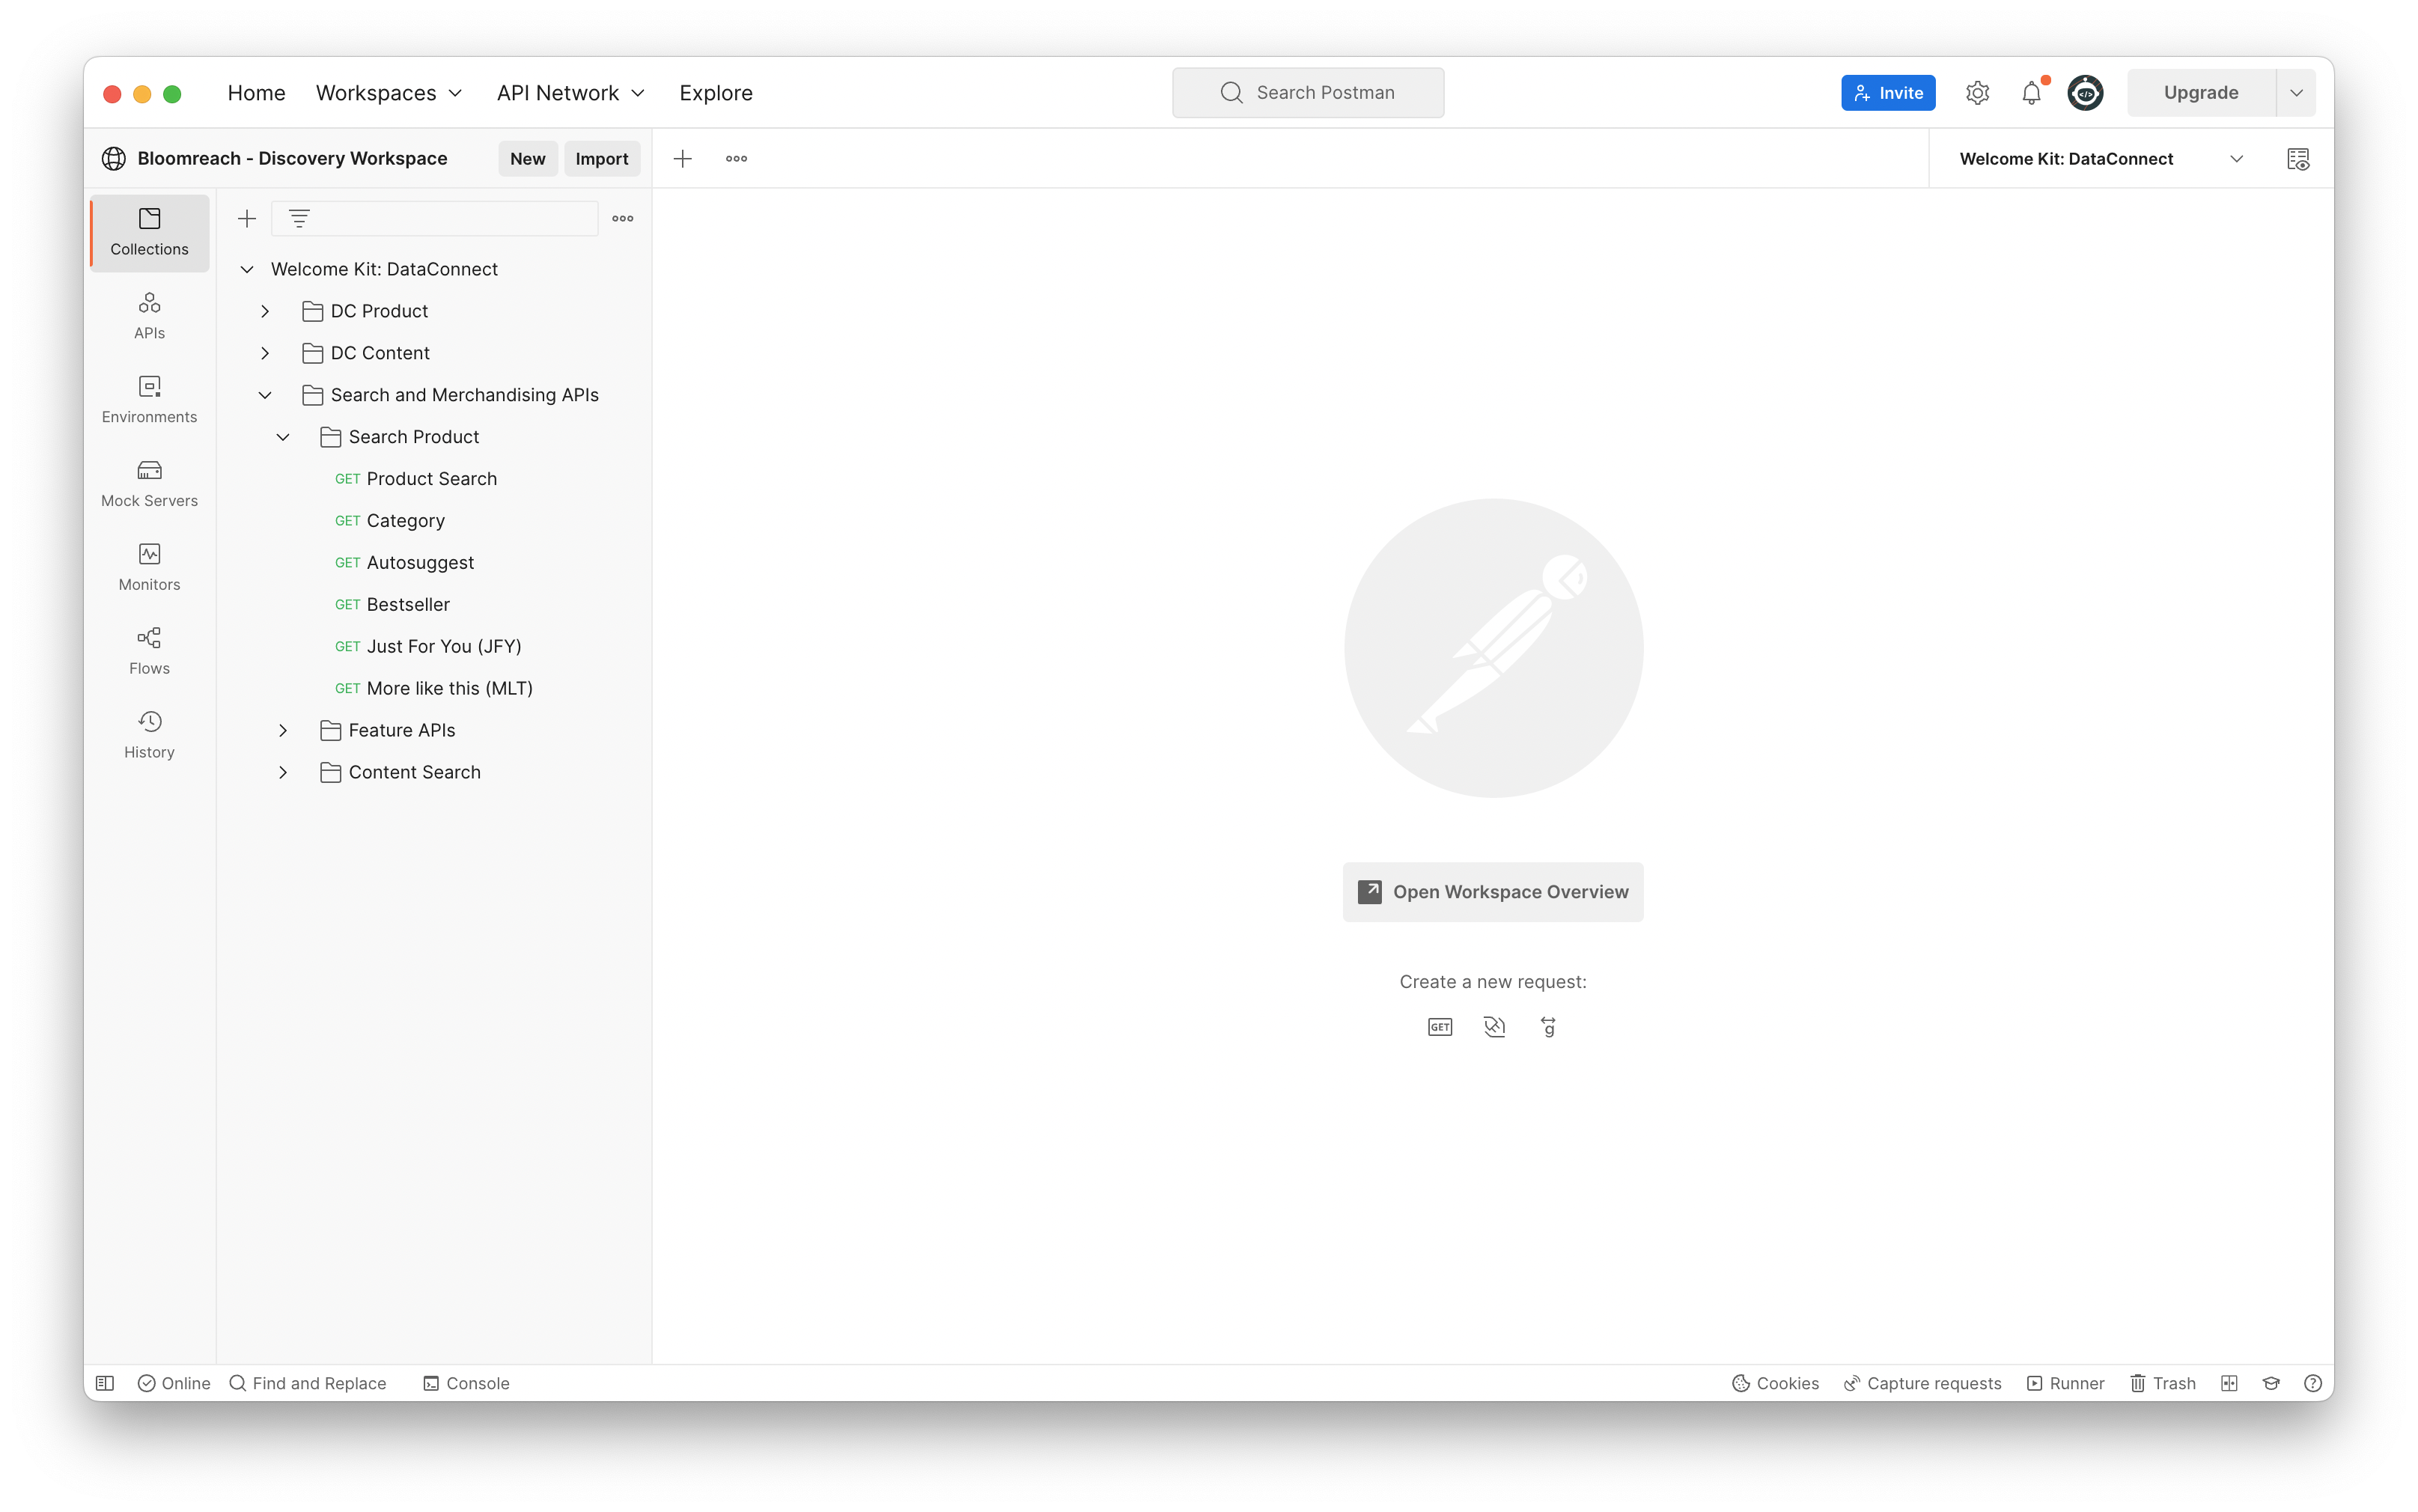Click the Explore menu item
The height and width of the screenshot is (1512, 2418).
(715, 93)
